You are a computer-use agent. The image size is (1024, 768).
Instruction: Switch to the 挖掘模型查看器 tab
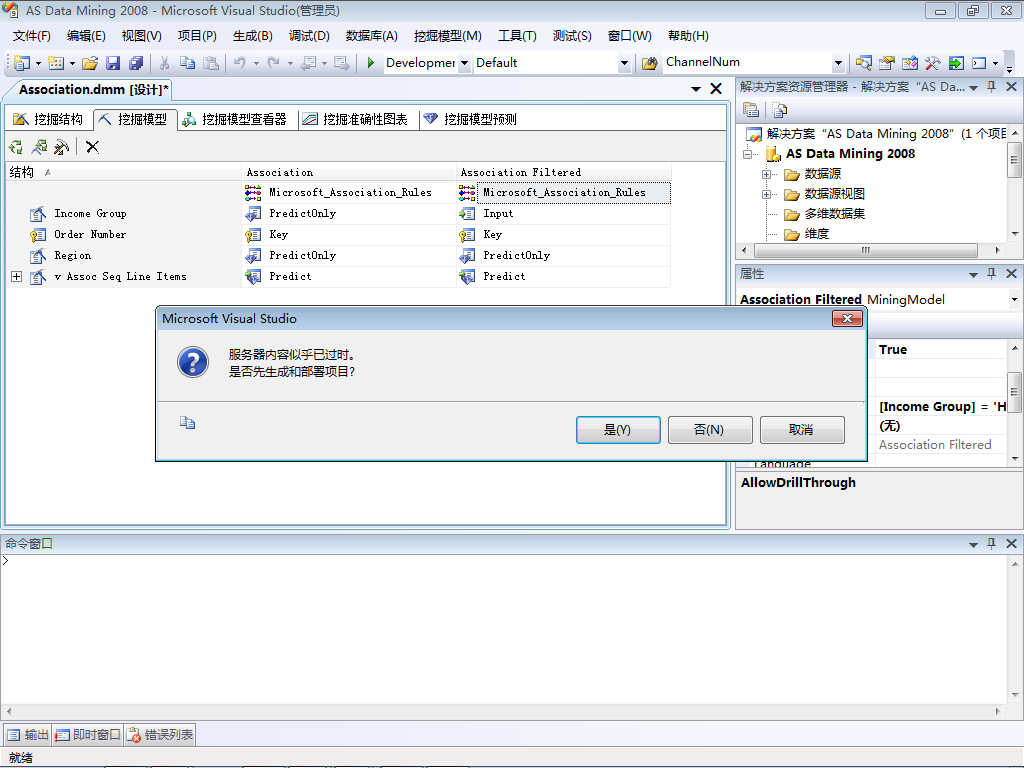tap(234, 120)
